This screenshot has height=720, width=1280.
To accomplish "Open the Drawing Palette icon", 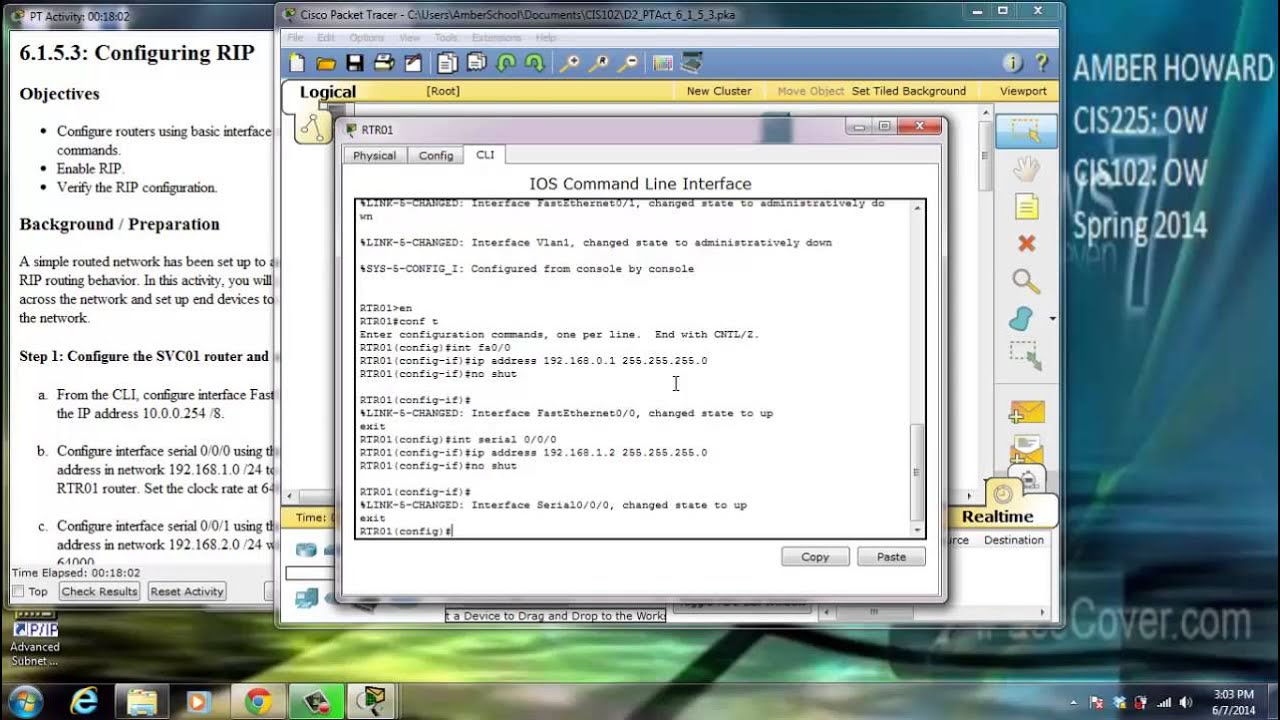I will 662,63.
